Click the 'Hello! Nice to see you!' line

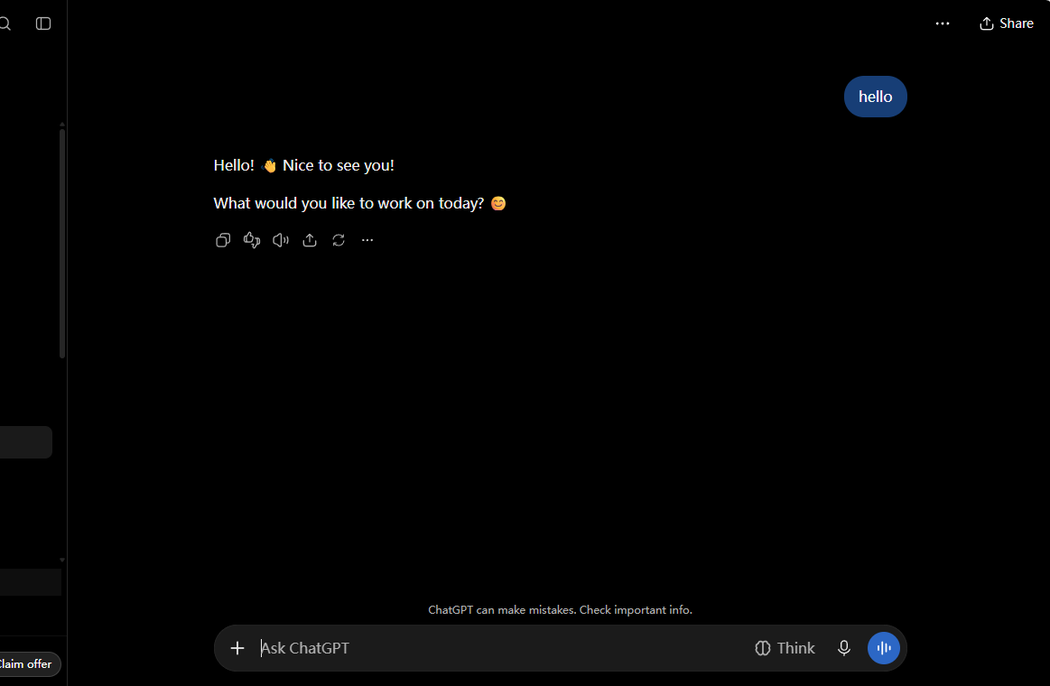303,165
